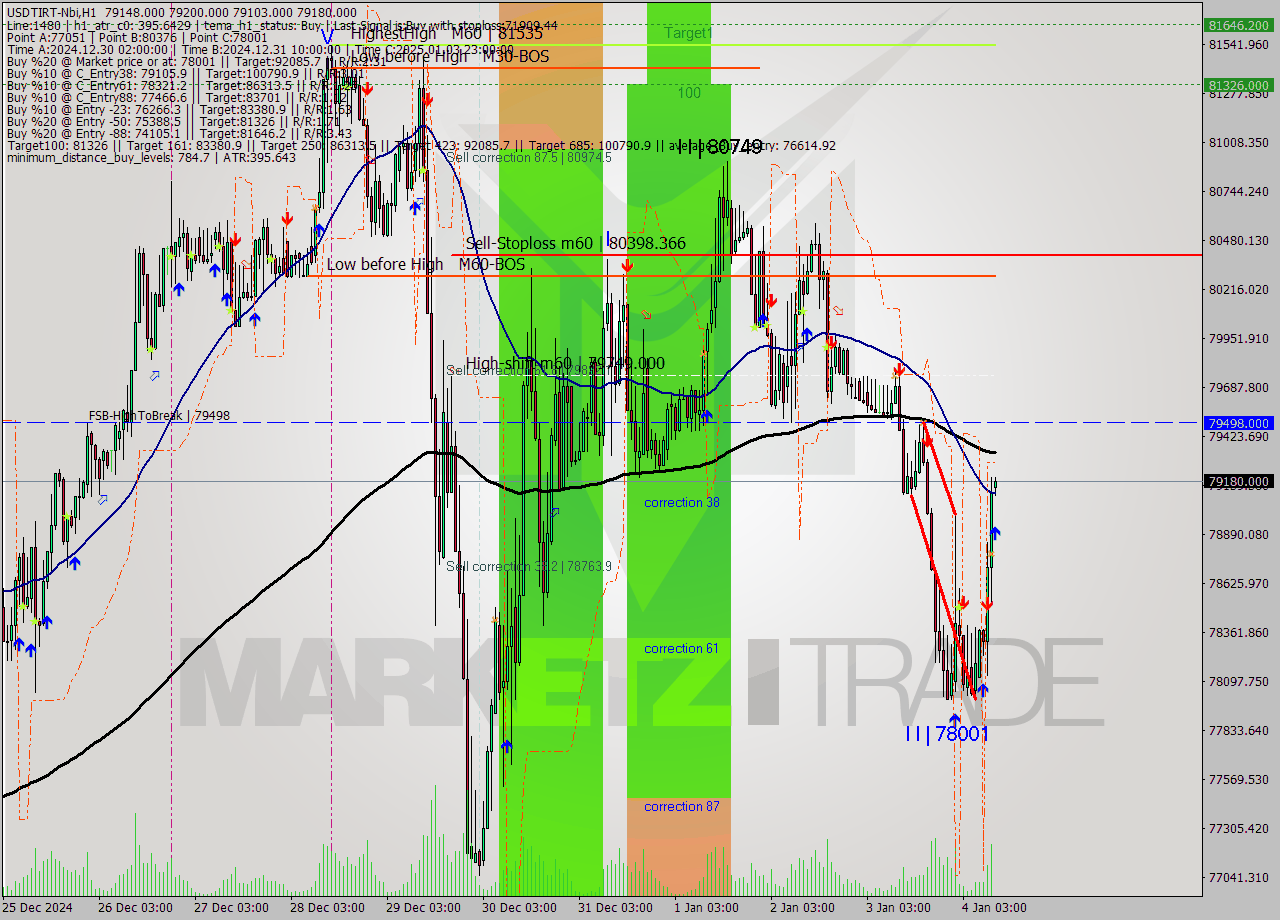
Task: Select the 81326.000 green price label
Action: click(x=1240, y=85)
